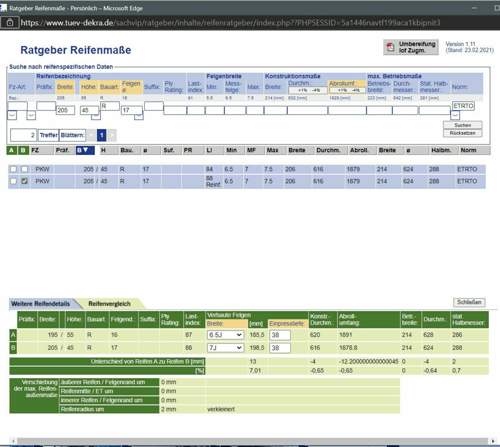The height and width of the screenshot is (447, 500).
Task: Click the Höhe input showing 45
Action: click(x=89, y=110)
